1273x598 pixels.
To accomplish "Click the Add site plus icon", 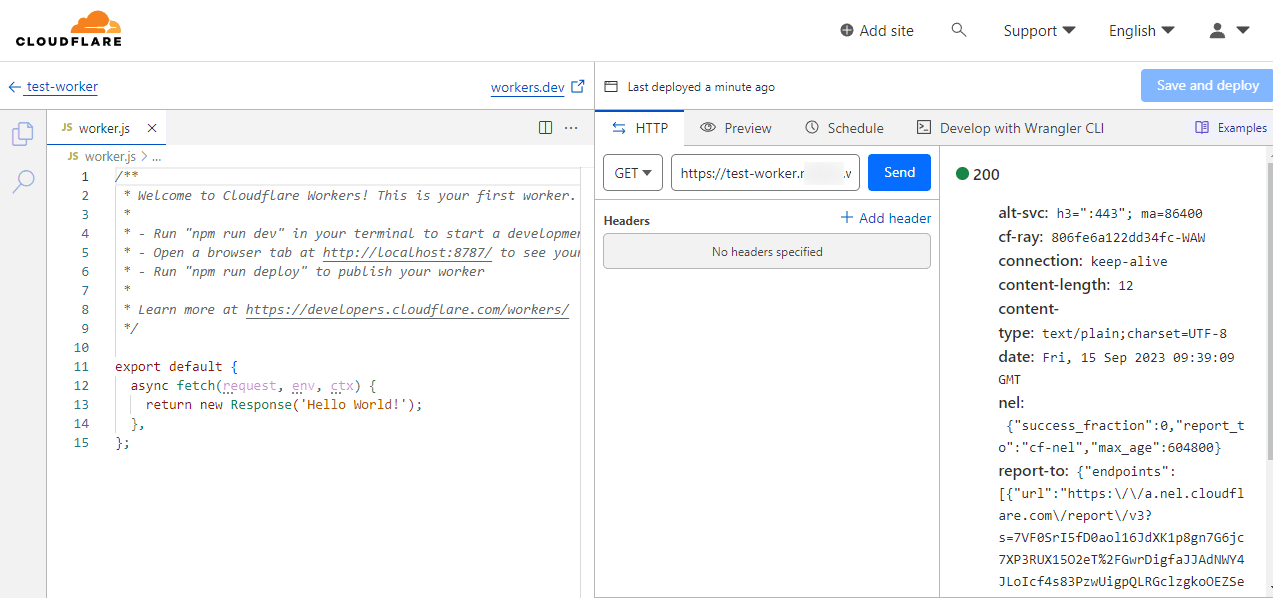I will [x=847, y=31].
